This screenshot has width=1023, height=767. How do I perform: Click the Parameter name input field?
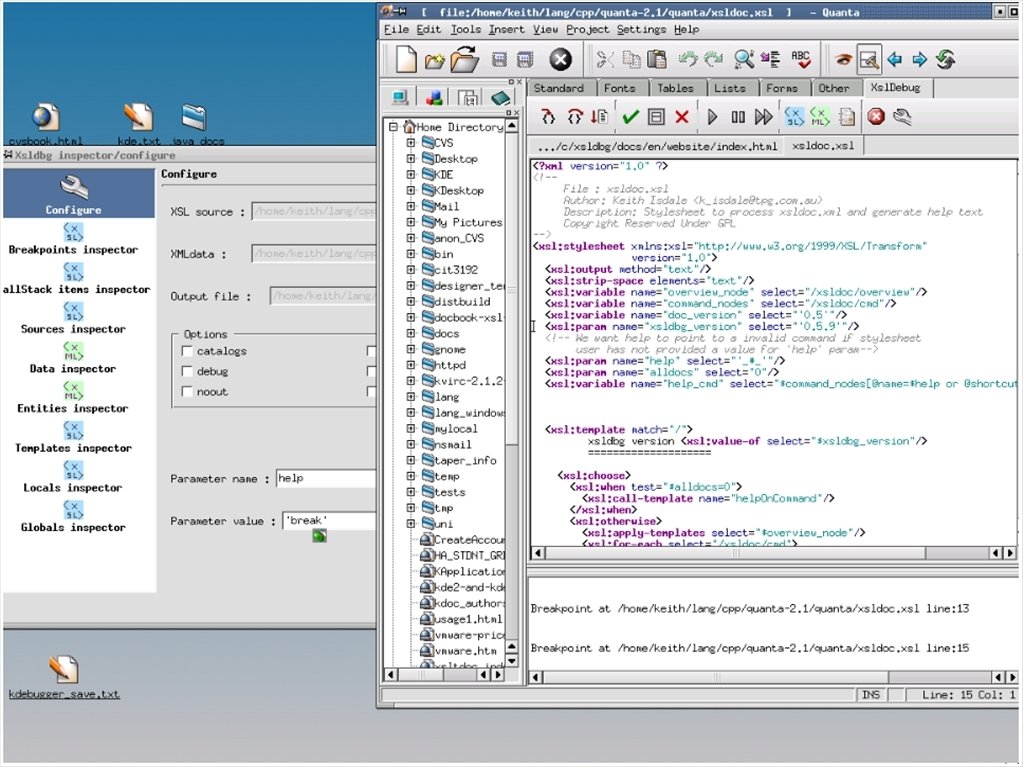pyautogui.click(x=326, y=478)
